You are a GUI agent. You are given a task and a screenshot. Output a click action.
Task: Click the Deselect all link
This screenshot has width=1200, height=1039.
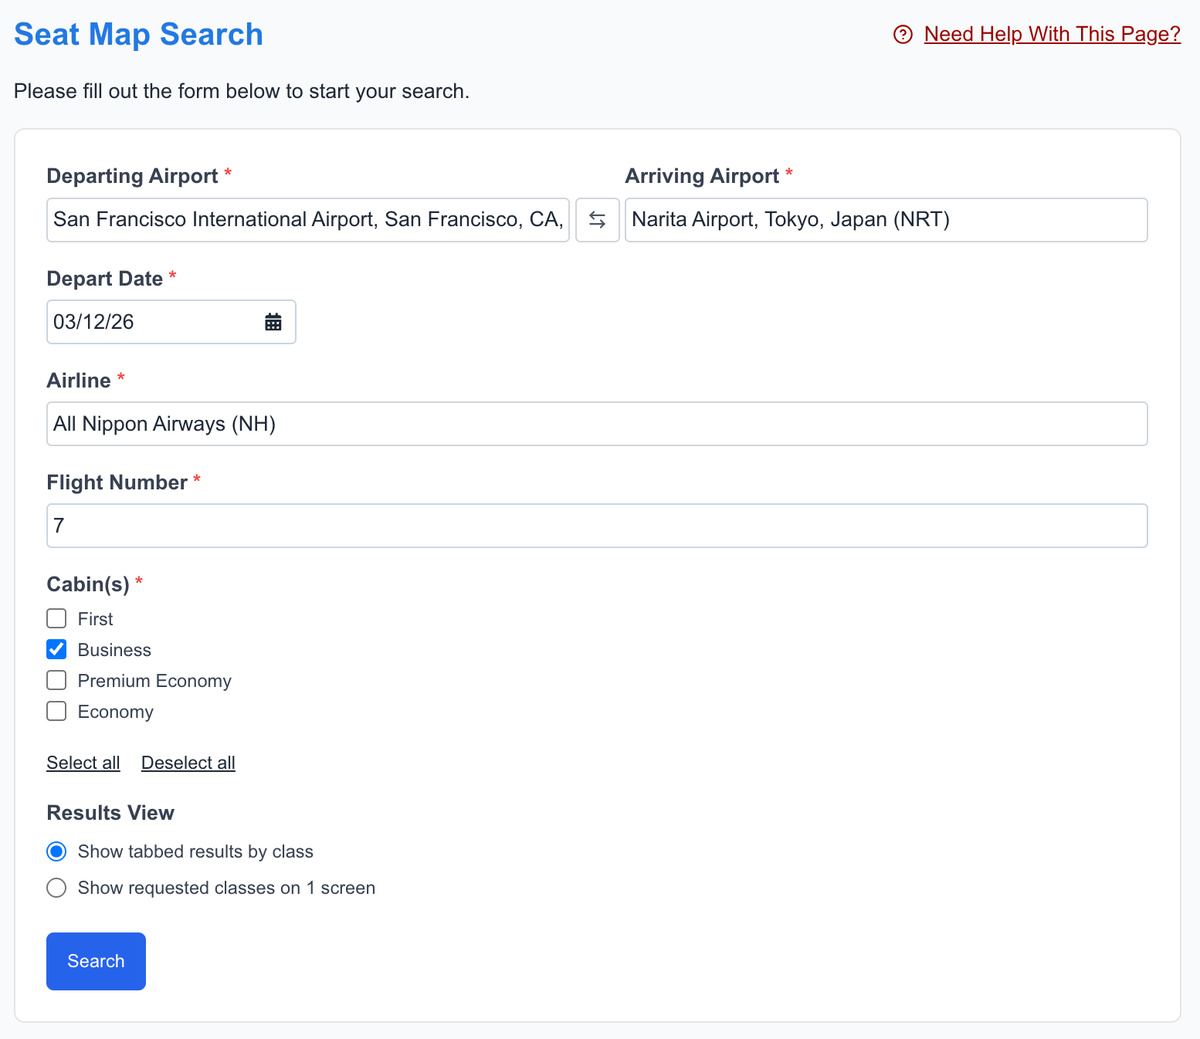point(187,762)
